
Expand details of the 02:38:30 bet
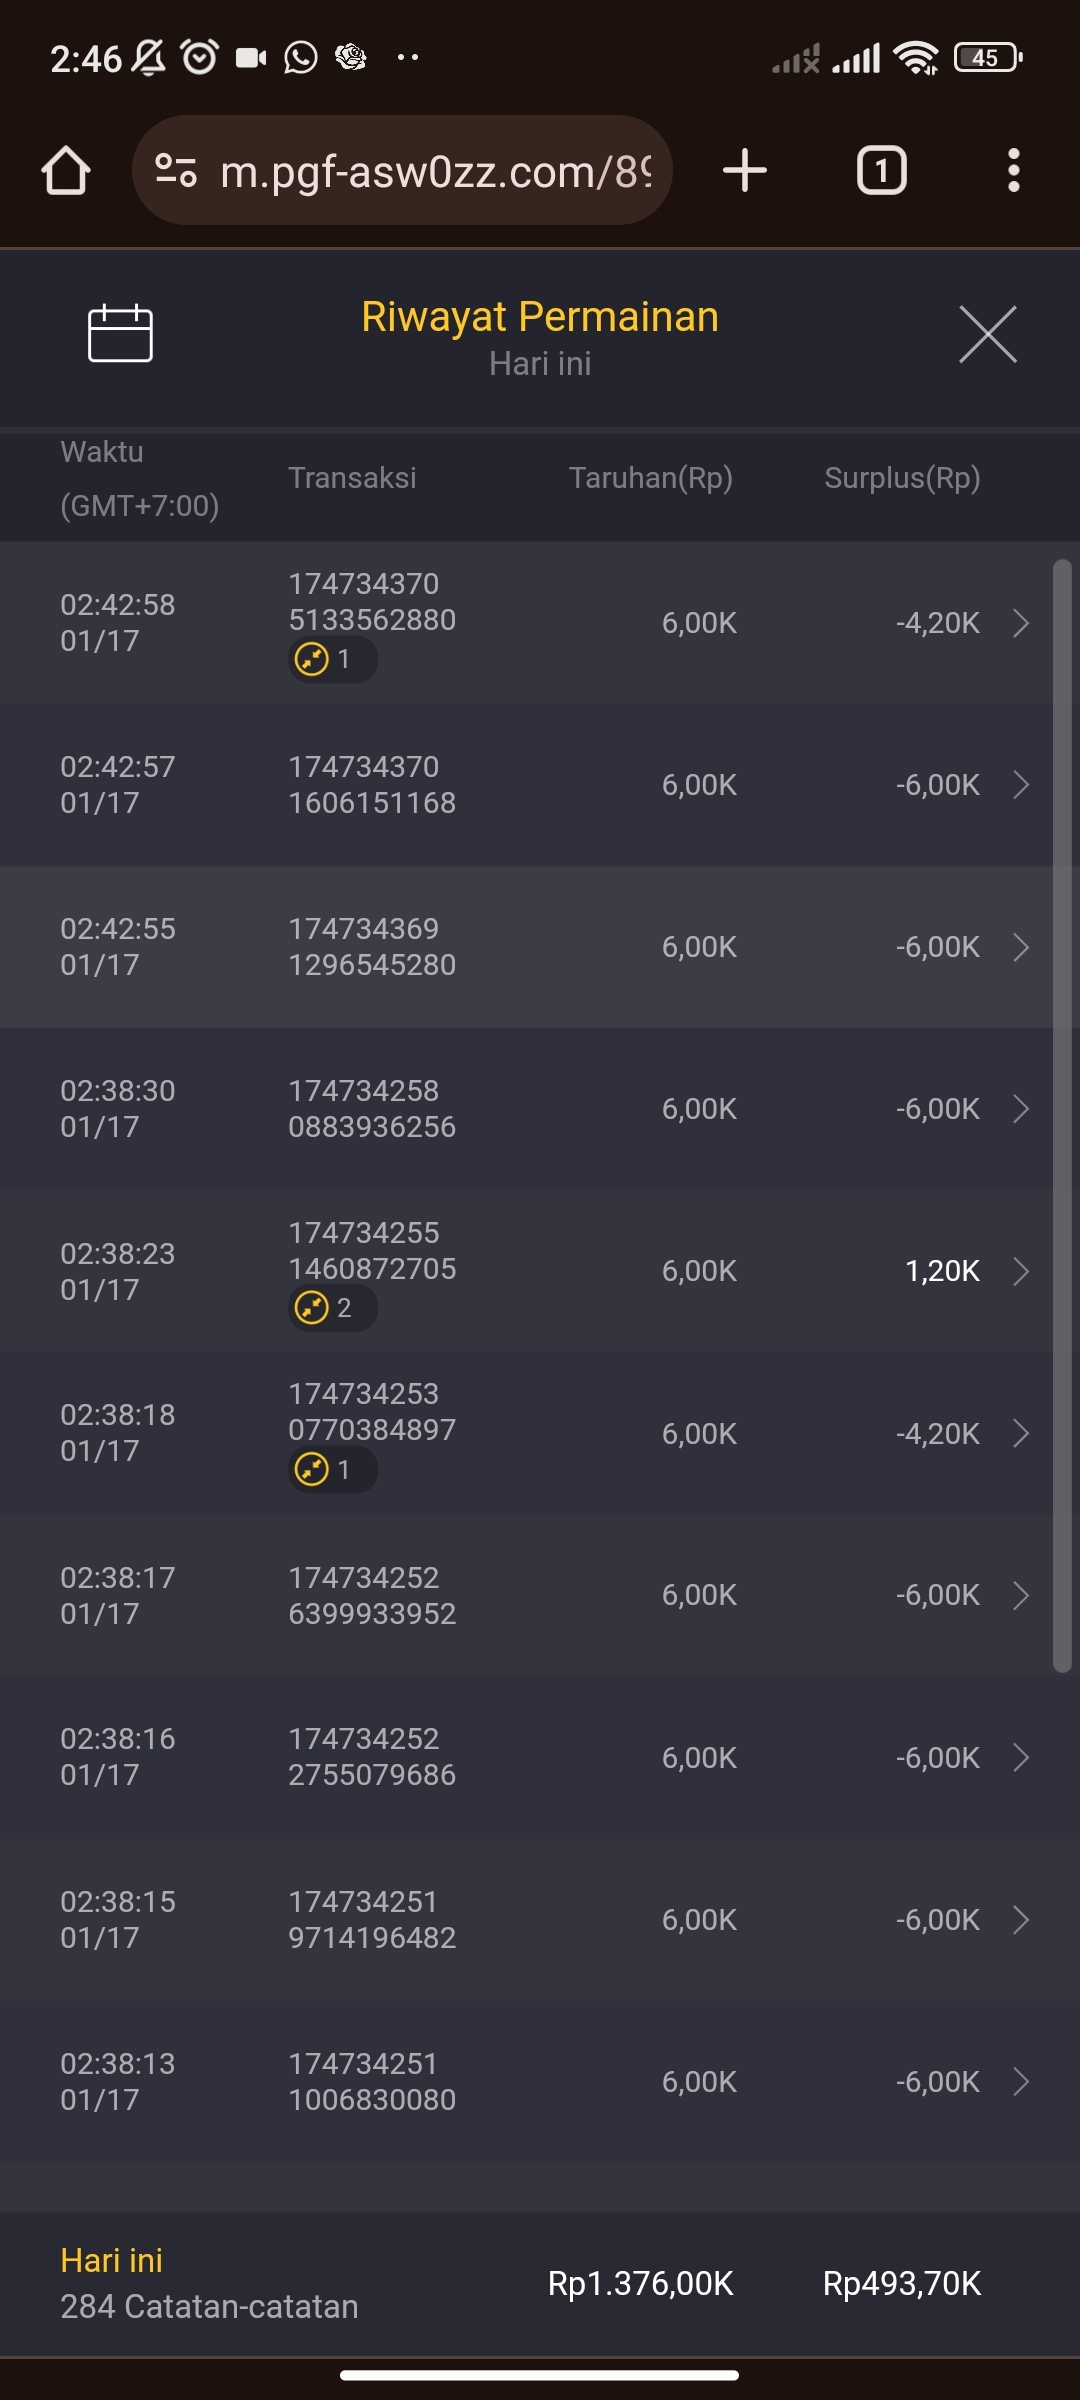point(1020,1109)
